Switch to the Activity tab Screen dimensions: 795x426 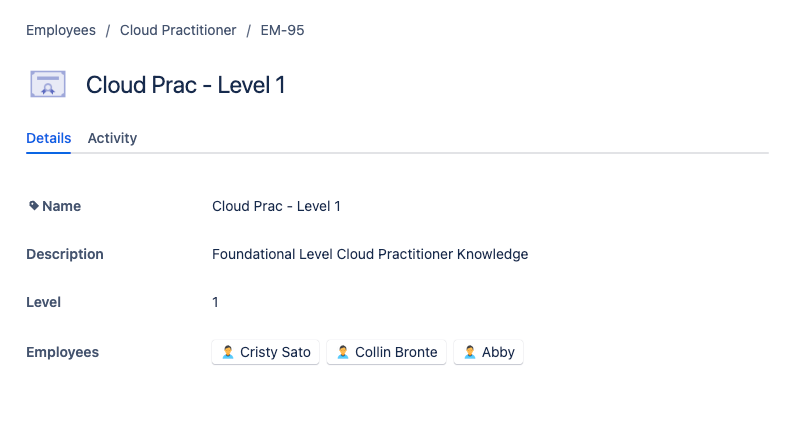pyautogui.click(x=112, y=138)
